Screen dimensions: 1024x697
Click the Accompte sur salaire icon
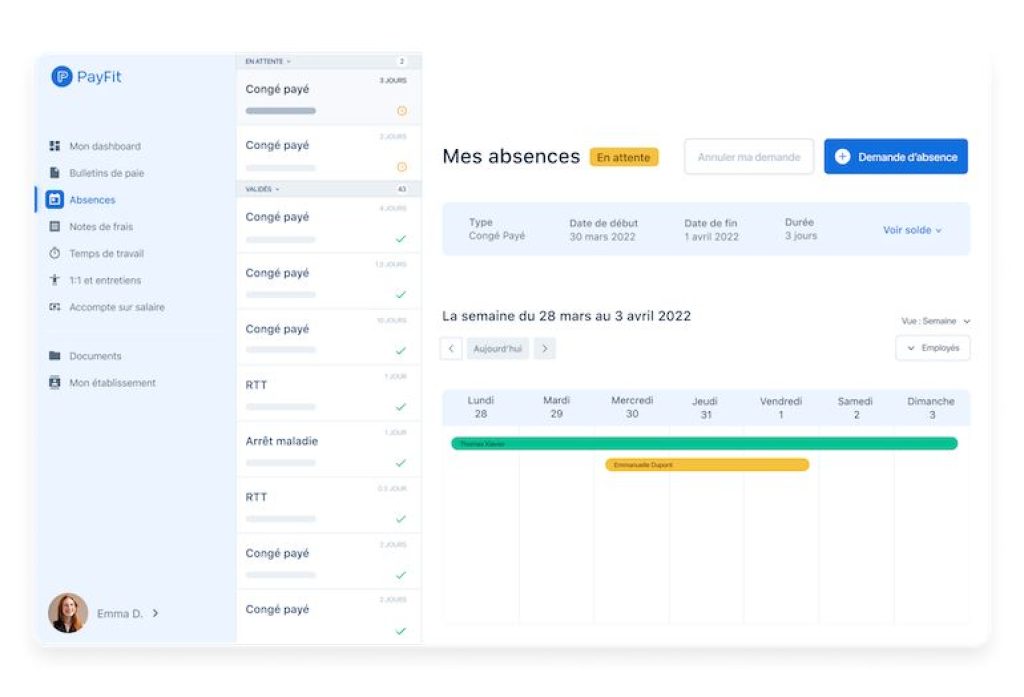(55, 306)
